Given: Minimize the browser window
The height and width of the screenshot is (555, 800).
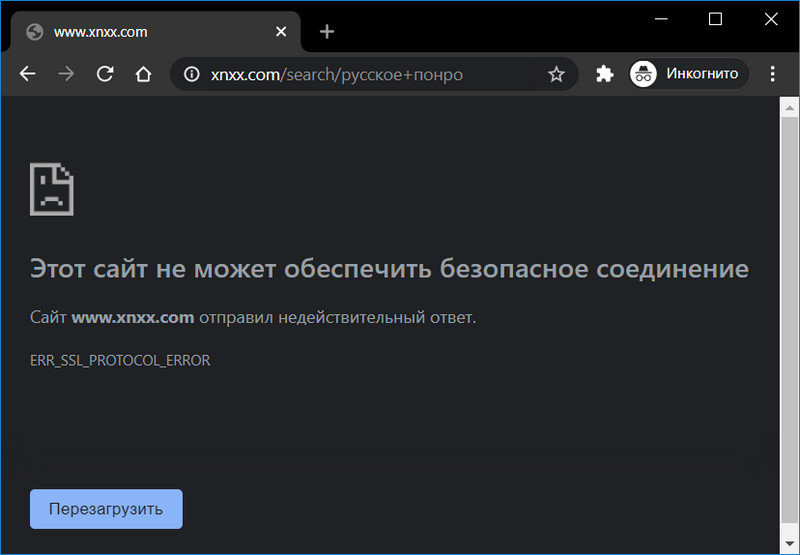Looking at the screenshot, I should click(x=661, y=19).
